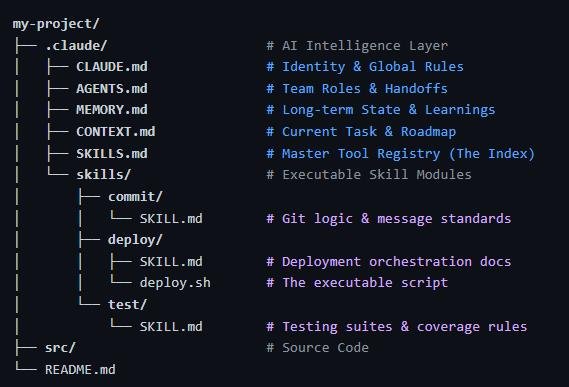Select the '# Long-term State & Learnings' comment
Screen dimensions: 569x387
pos(381,110)
